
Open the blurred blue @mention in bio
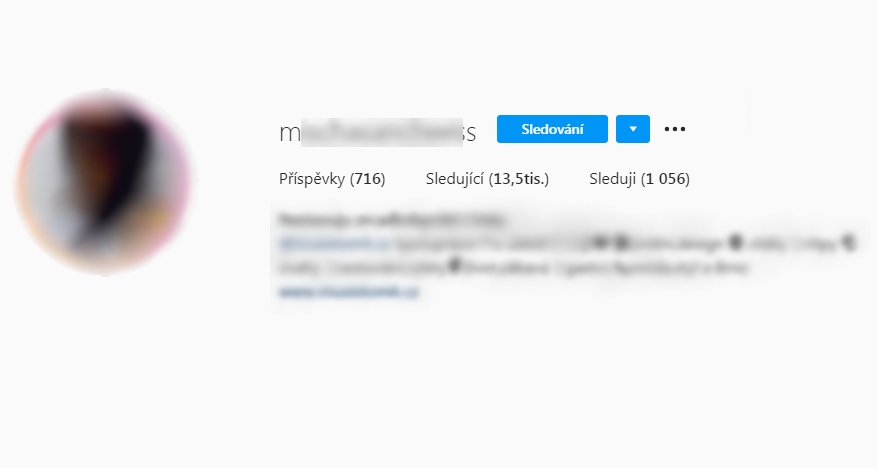(334, 244)
